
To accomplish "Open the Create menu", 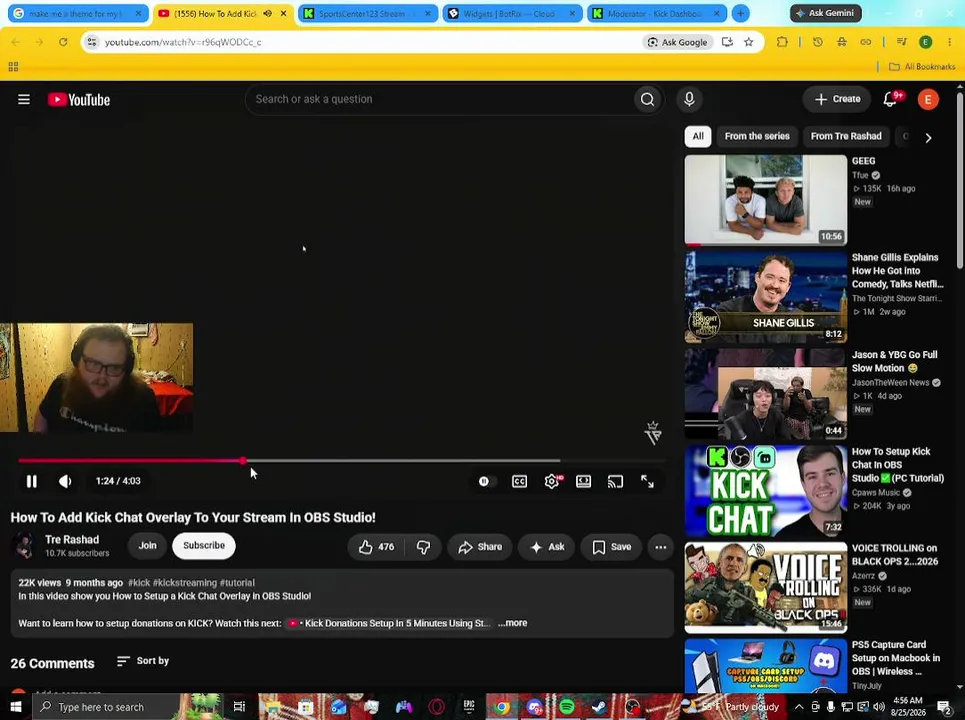I will [x=838, y=99].
